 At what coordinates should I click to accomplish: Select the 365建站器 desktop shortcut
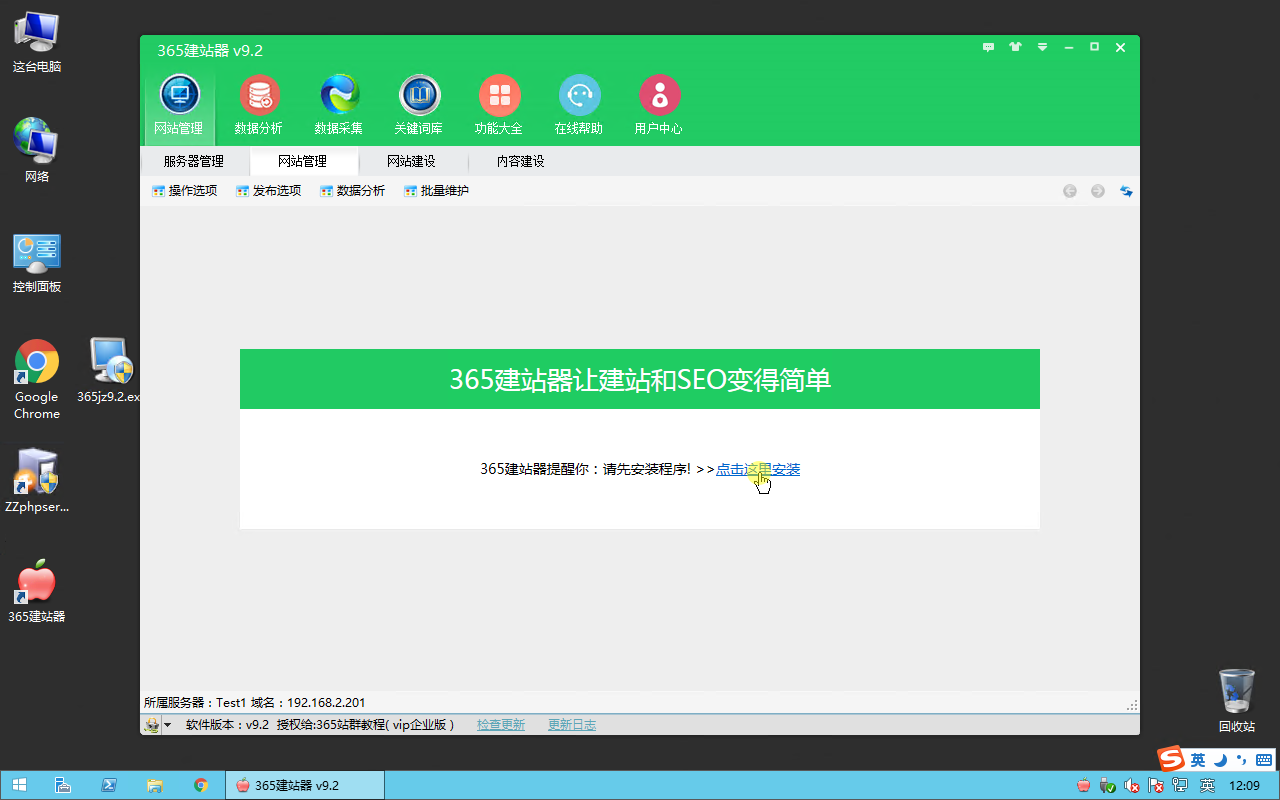click(x=37, y=590)
